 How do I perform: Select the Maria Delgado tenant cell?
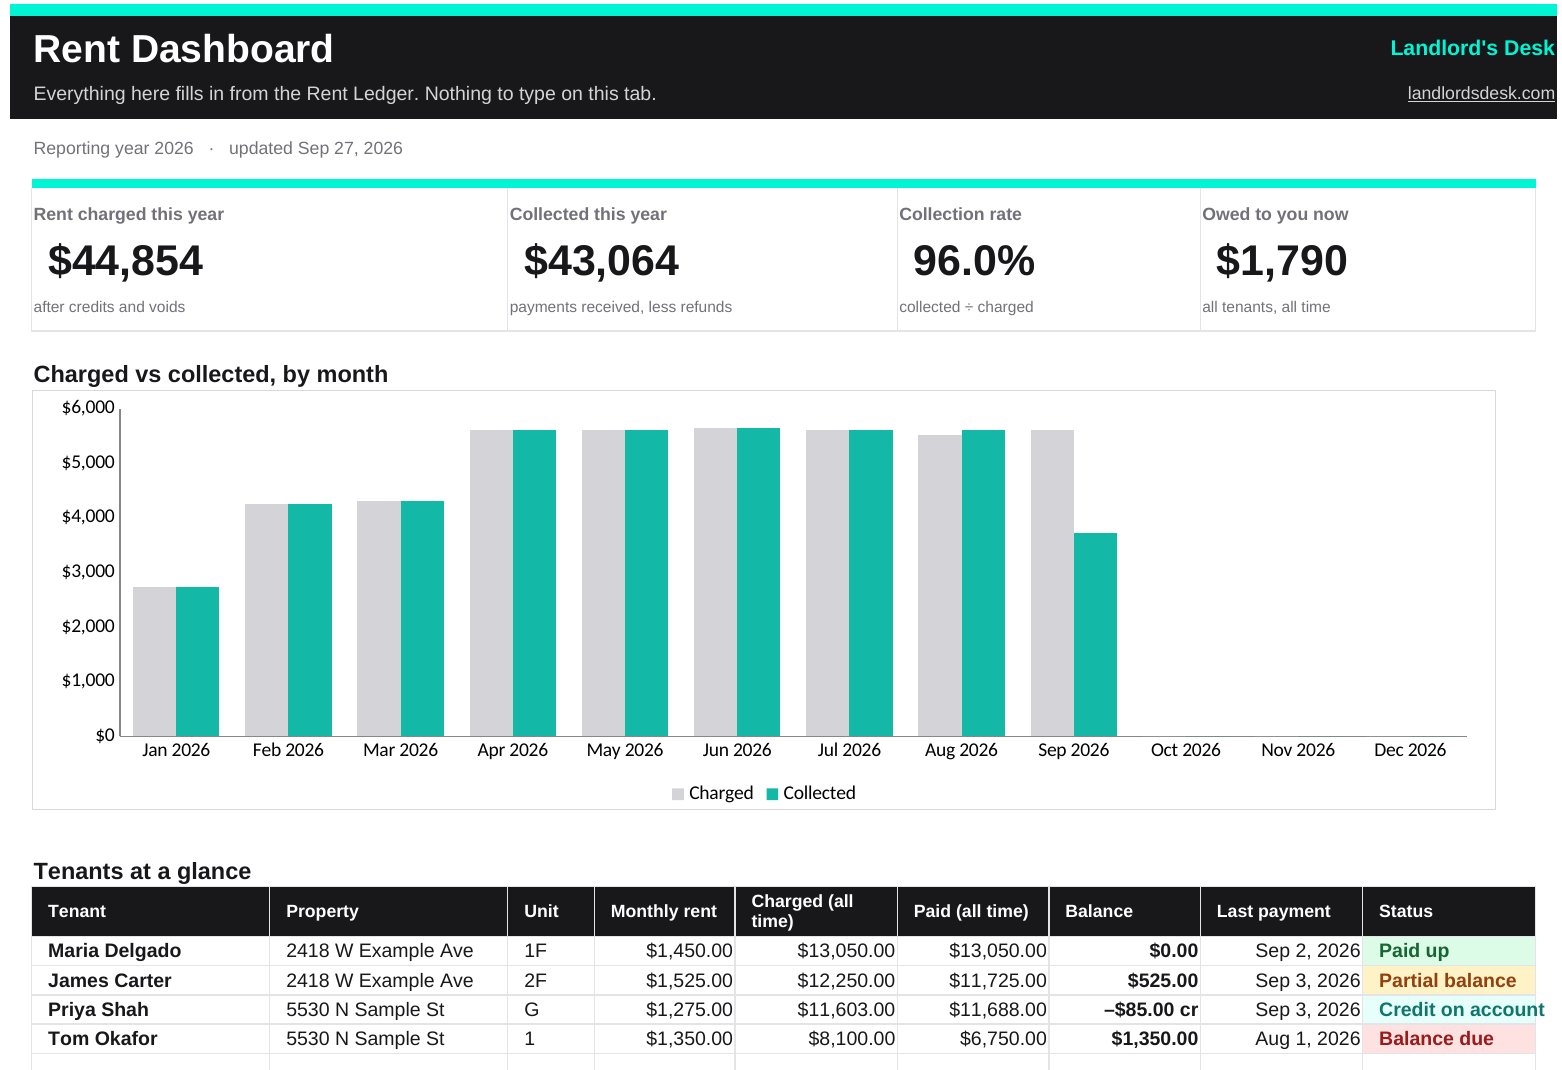151,951
